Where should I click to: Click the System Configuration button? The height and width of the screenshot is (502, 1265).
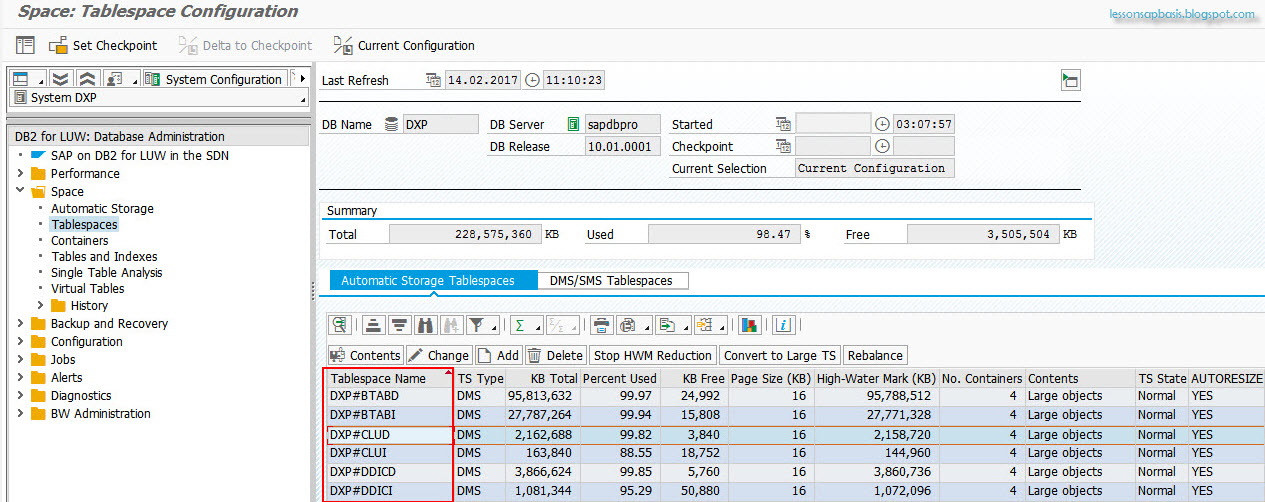pos(214,79)
